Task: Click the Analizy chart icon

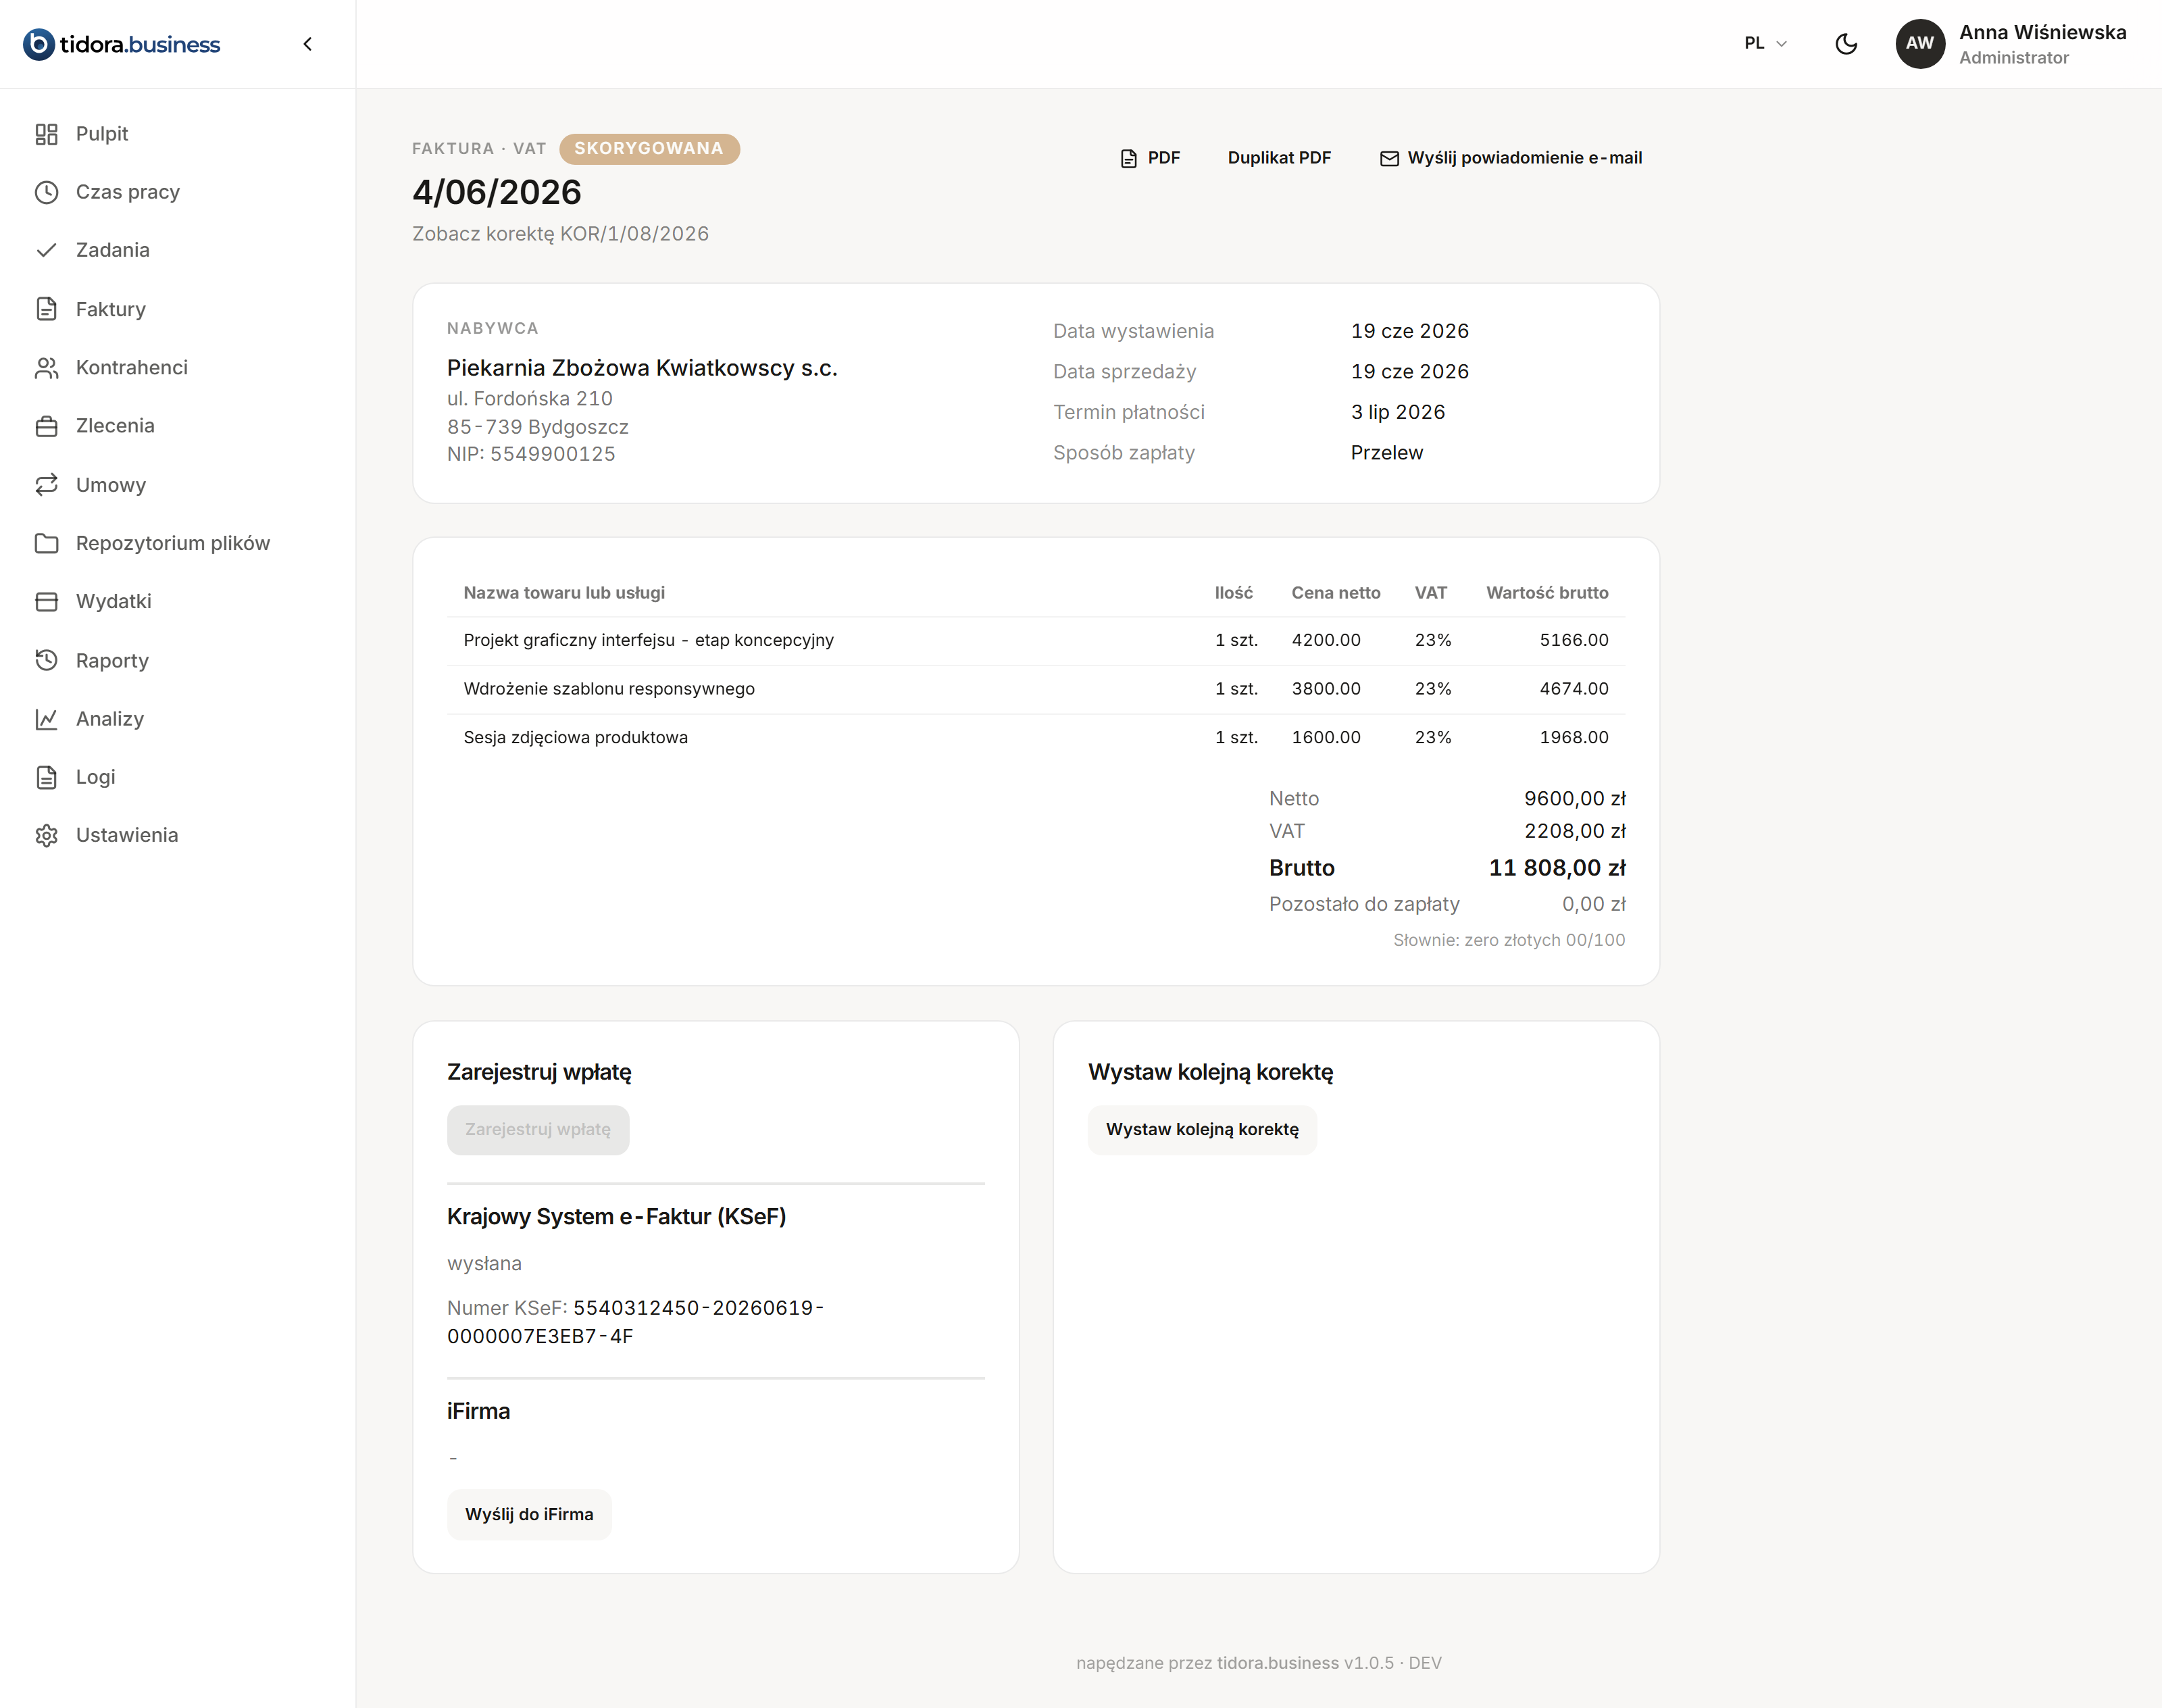Action: coord(46,719)
